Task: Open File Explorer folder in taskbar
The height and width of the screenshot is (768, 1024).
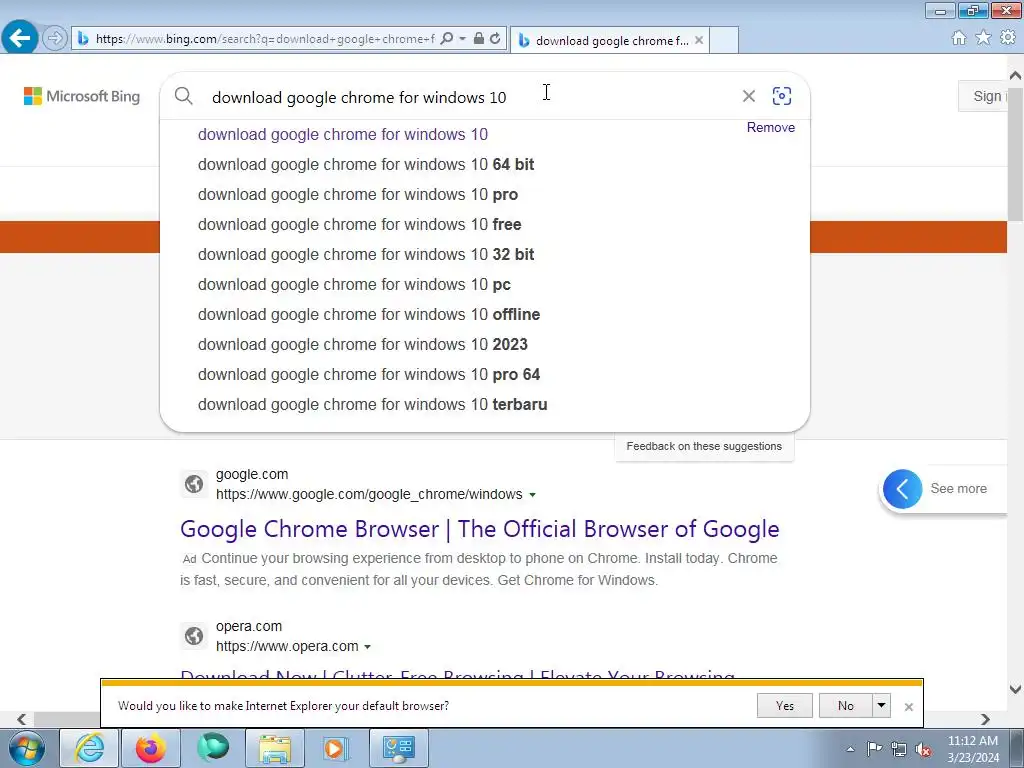Action: pos(275,748)
